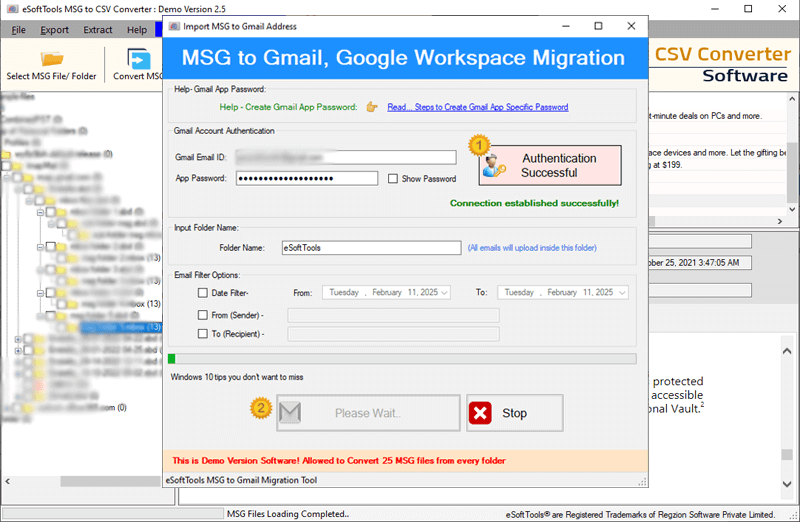Click the Folder Name input field
The image size is (800, 522).
(x=370, y=247)
